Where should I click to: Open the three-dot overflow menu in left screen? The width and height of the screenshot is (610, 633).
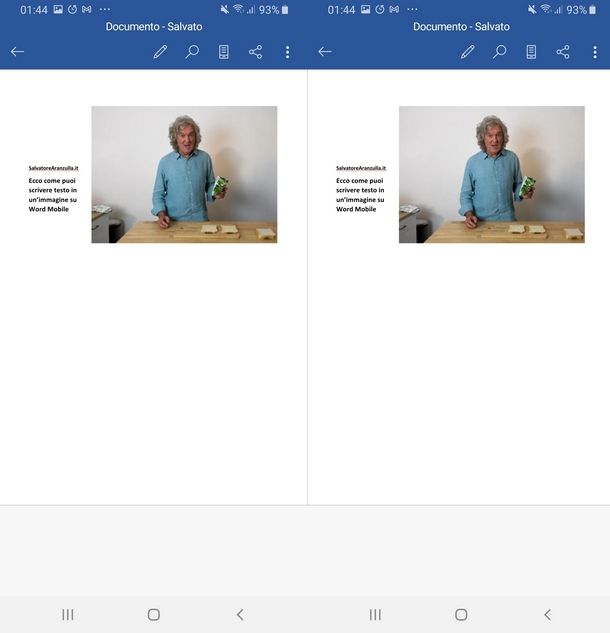[x=287, y=52]
